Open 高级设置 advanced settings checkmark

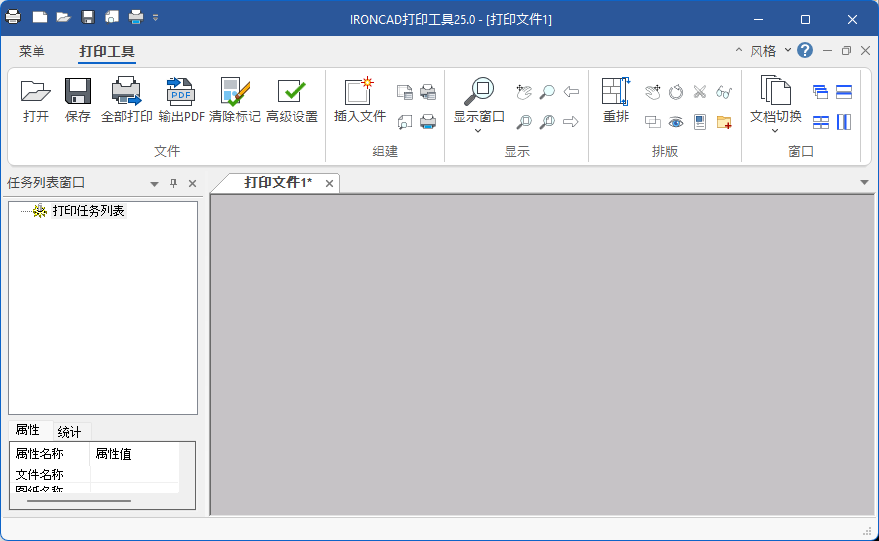(292, 93)
